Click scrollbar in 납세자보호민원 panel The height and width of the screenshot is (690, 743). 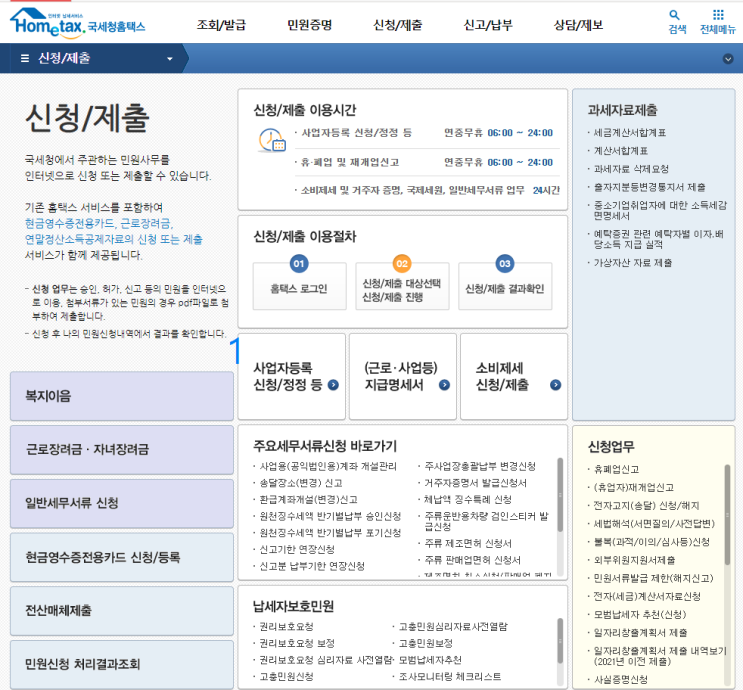(x=560, y=641)
